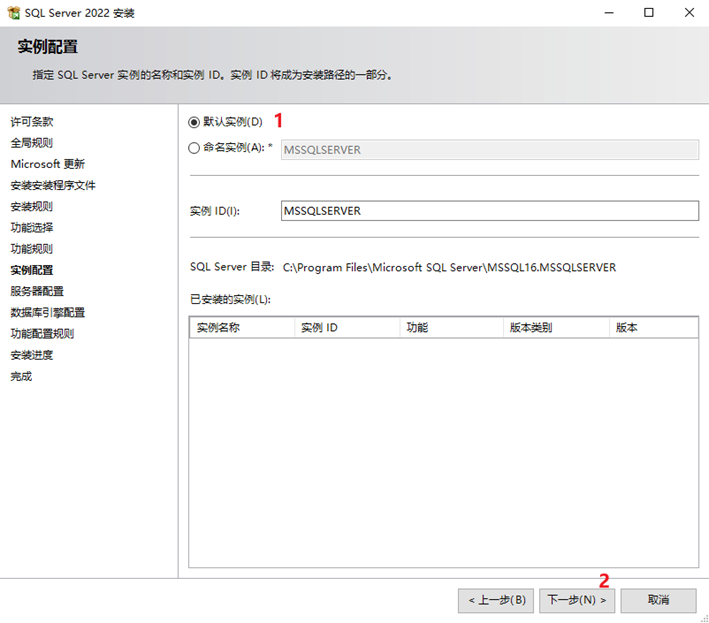Image resolution: width=709 pixels, height=623 pixels.
Task: Open 安装安装程序文件 step in sidebar
Action: pos(53,185)
